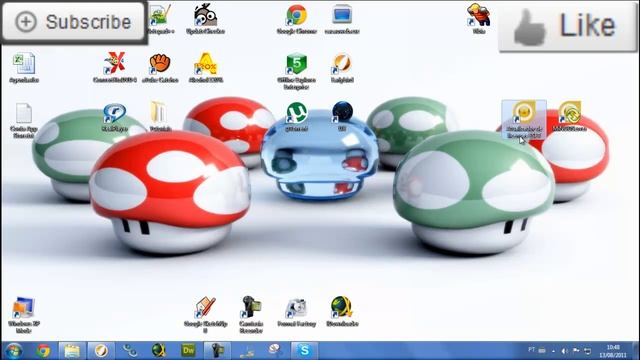Open green cube number 5 shortcut
The width and height of the screenshot is (640, 360).
coord(297,71)
